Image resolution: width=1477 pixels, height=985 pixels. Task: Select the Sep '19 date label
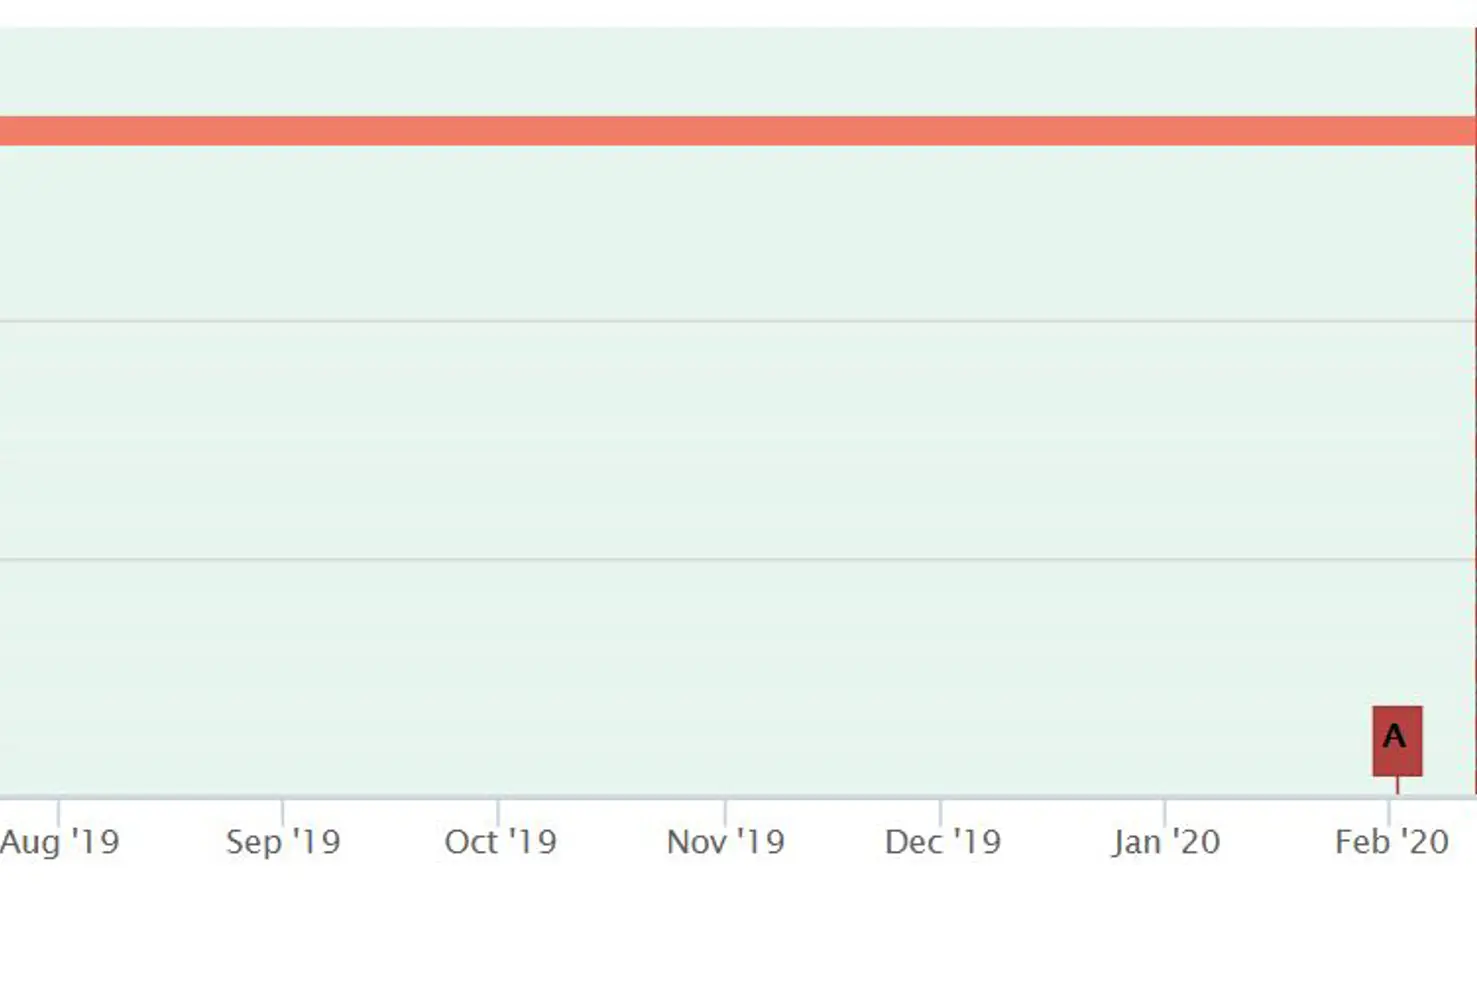coord(283,842)
